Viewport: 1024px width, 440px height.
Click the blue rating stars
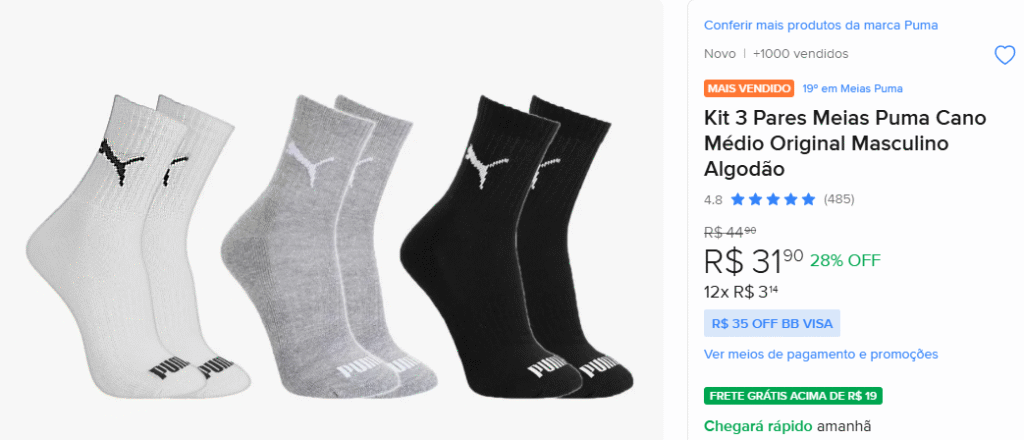pyautogui.click(x=773, y=199)
